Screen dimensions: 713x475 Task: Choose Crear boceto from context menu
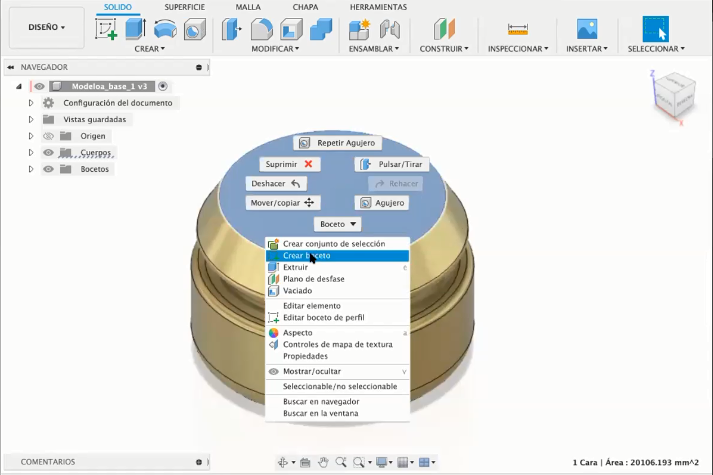[337, 255]
